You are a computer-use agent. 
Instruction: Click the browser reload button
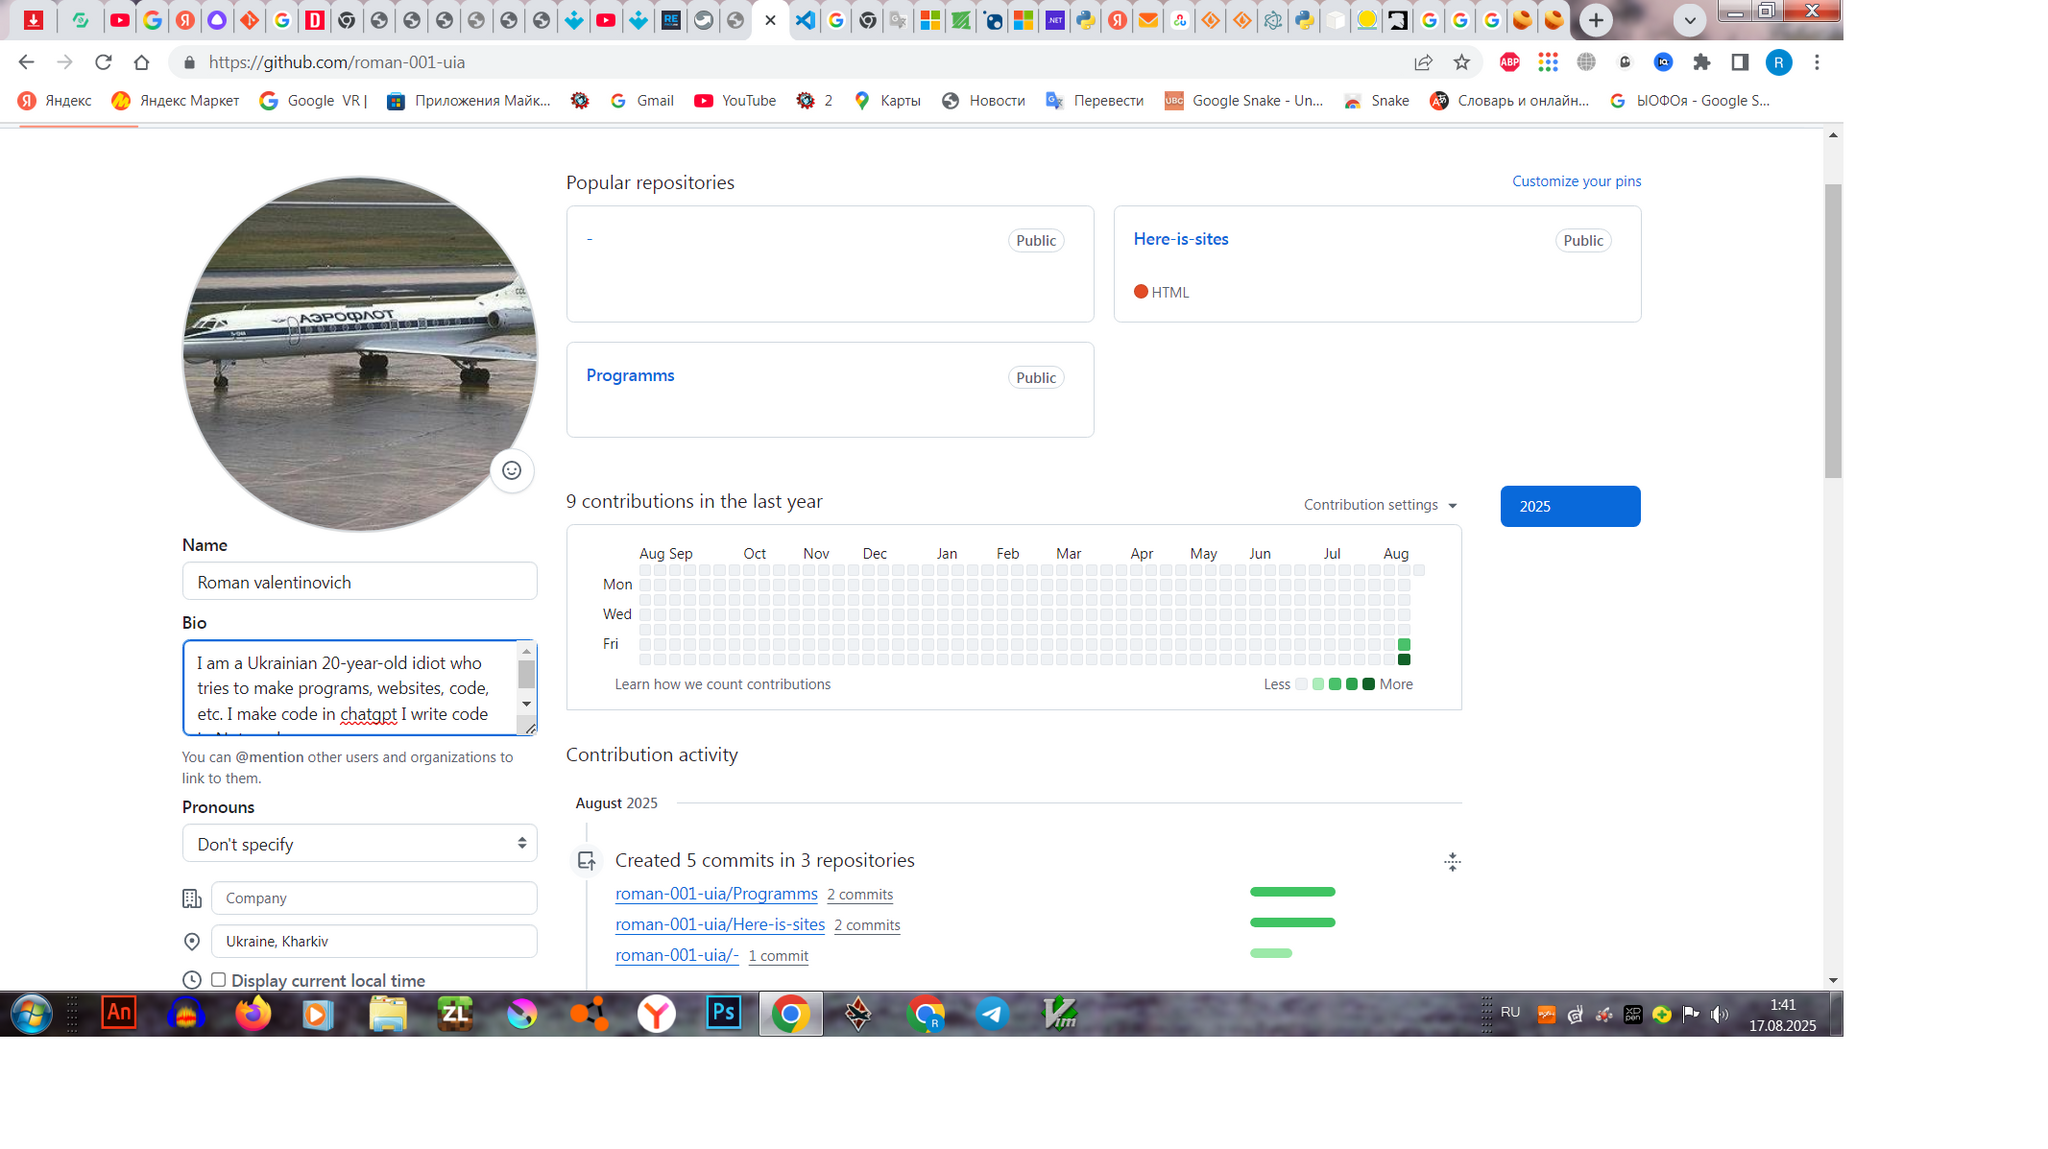pyautogui.click(x=103, y=62)
